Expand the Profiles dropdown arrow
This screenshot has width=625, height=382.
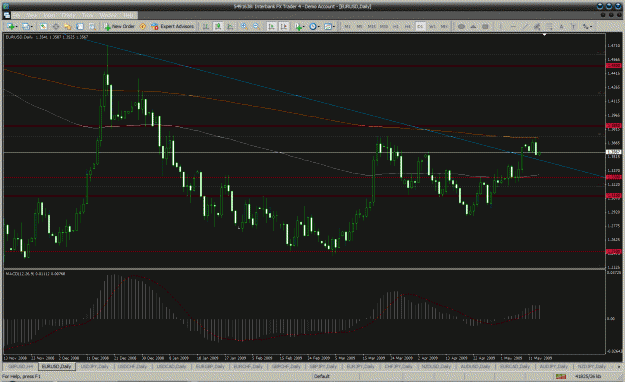[x=32, y=27]
